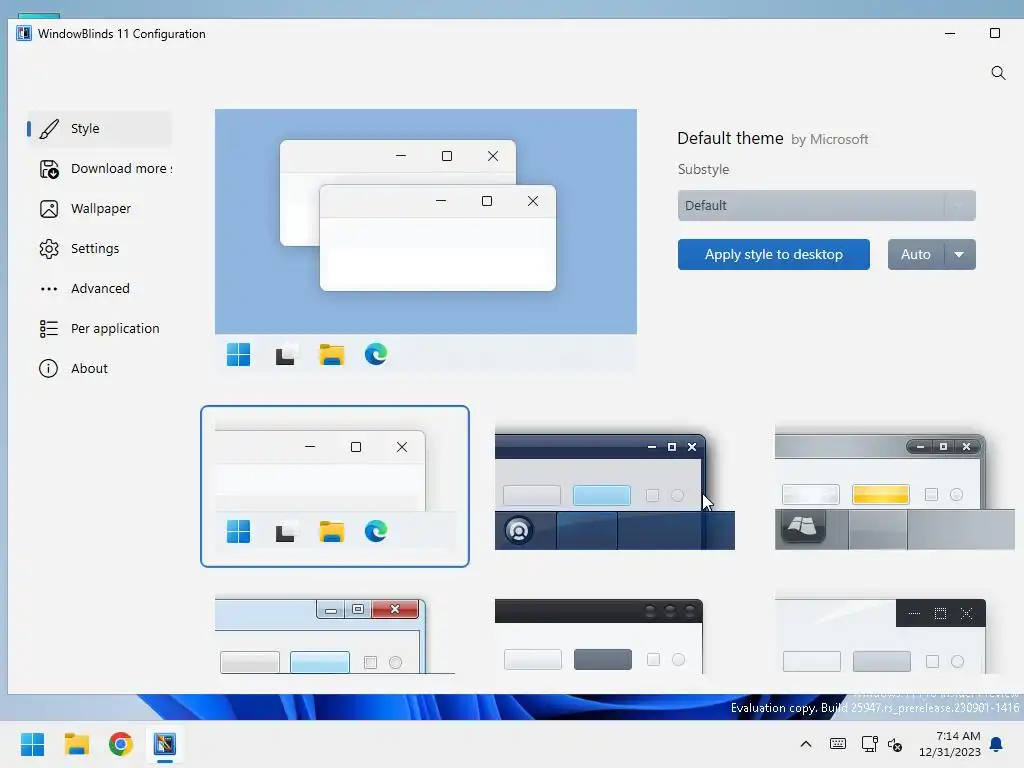The width and height of the screenshot is (1024, 768).
Task: Click Apply style to desktop button
Action: pyautogui.click(x=773, y=254)
